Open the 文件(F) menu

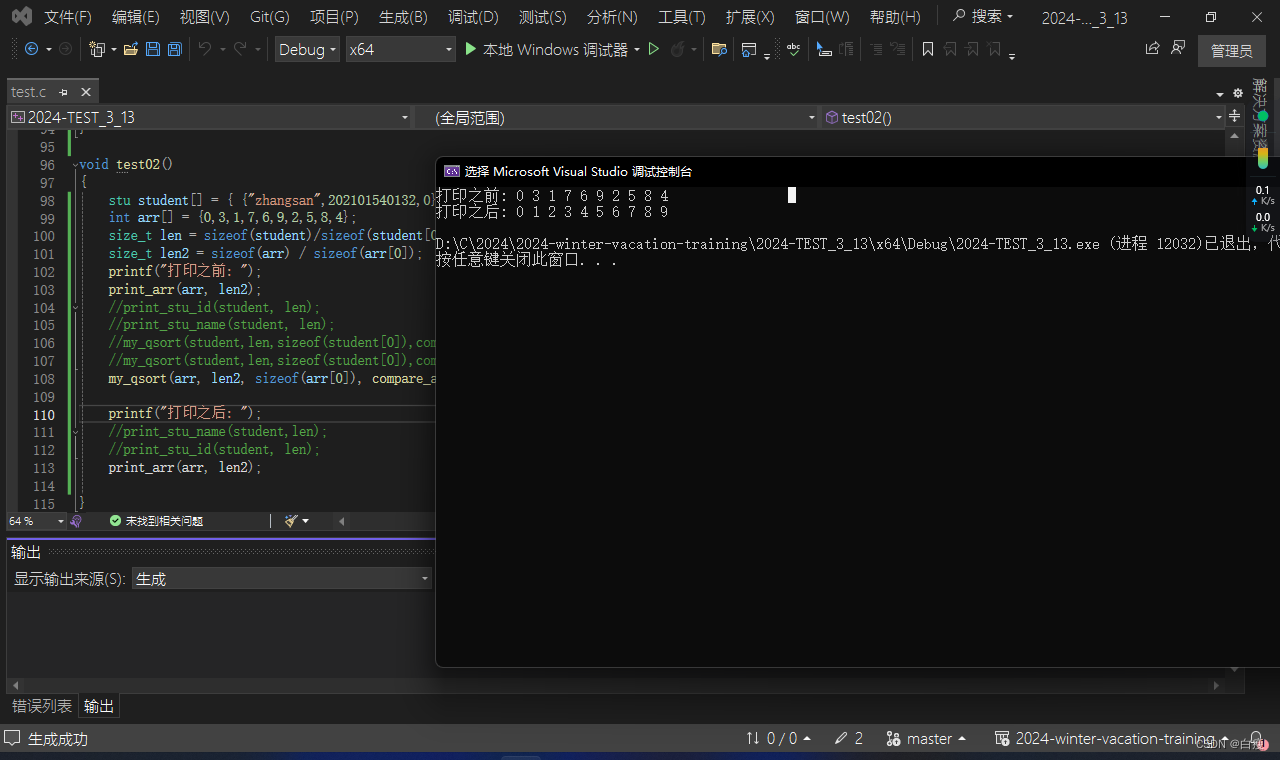tap(68, 17)
